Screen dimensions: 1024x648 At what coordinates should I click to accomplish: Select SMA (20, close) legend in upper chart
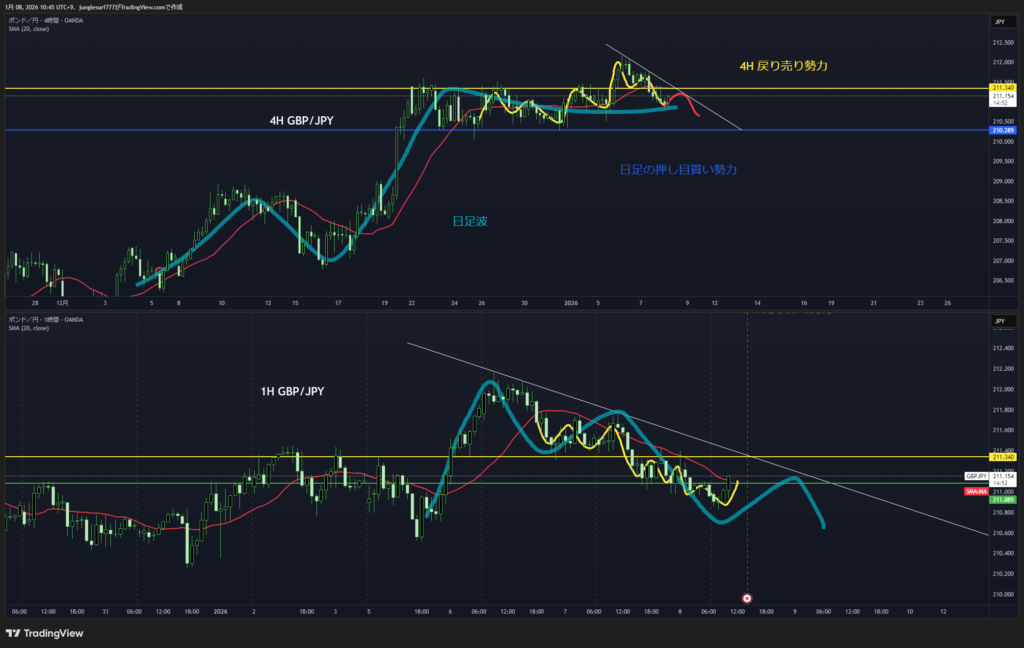coord(28,29)
